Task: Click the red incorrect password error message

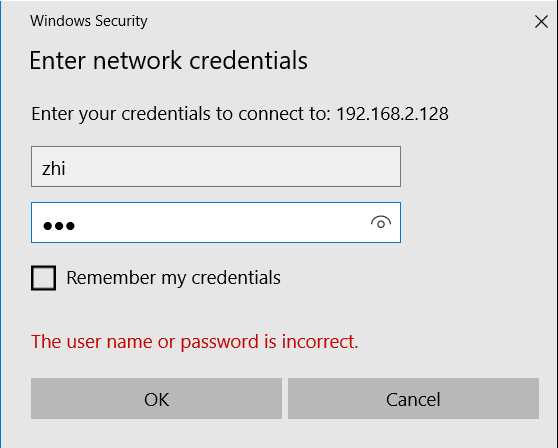Action: click(195, 342)
